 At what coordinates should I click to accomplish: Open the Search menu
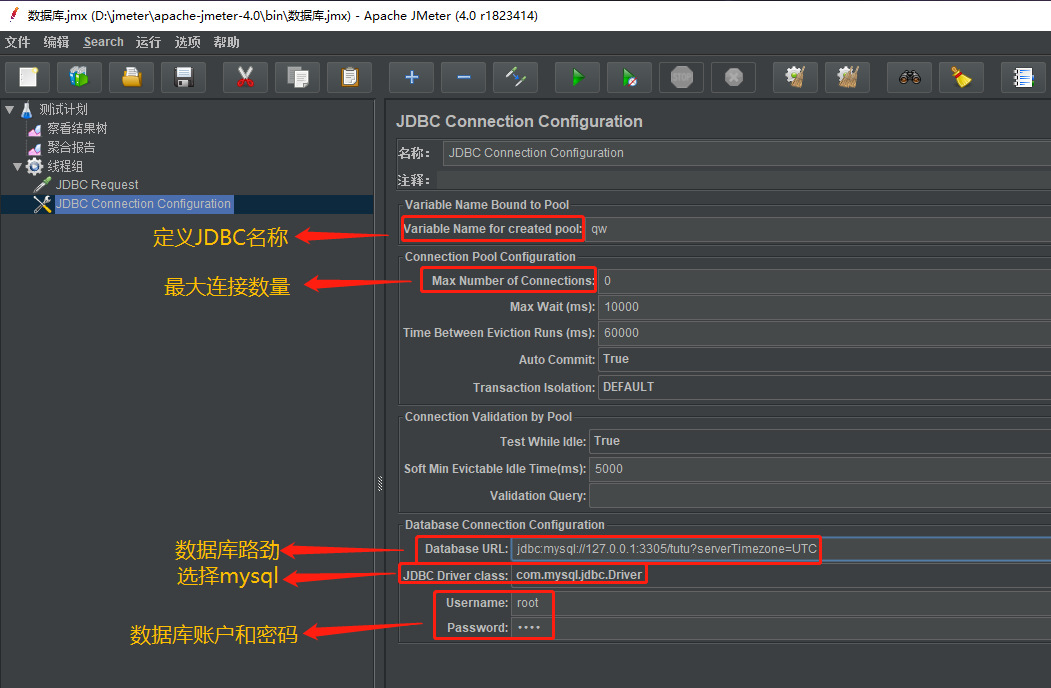click(103, 42)
